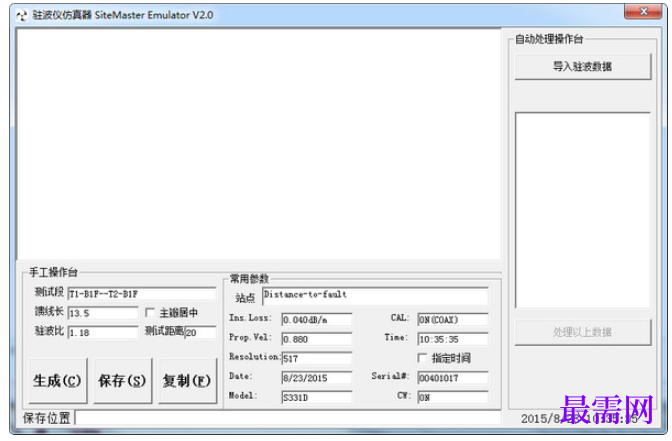Click the Ins.Loss field 0.040dB/m
This screenshot has height=441, width=672.
(317, 320)
